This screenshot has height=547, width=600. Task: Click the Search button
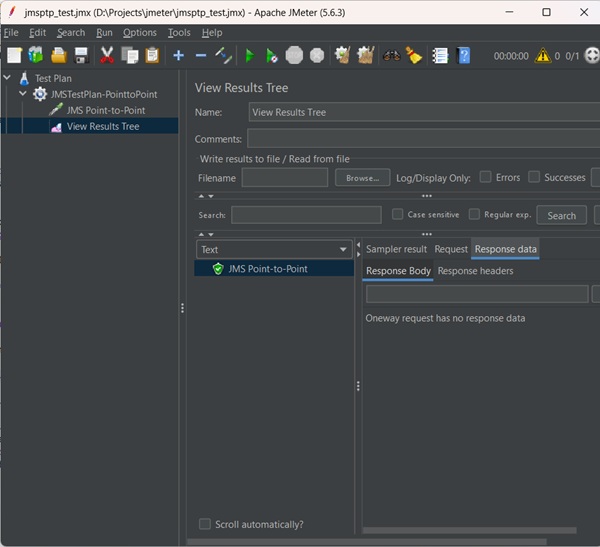[x=561, y=215]
